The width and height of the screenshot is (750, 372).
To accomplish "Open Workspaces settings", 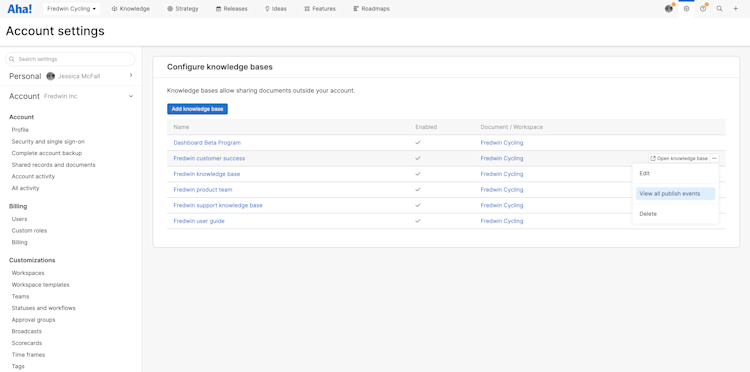I will [x=28, y=273].
